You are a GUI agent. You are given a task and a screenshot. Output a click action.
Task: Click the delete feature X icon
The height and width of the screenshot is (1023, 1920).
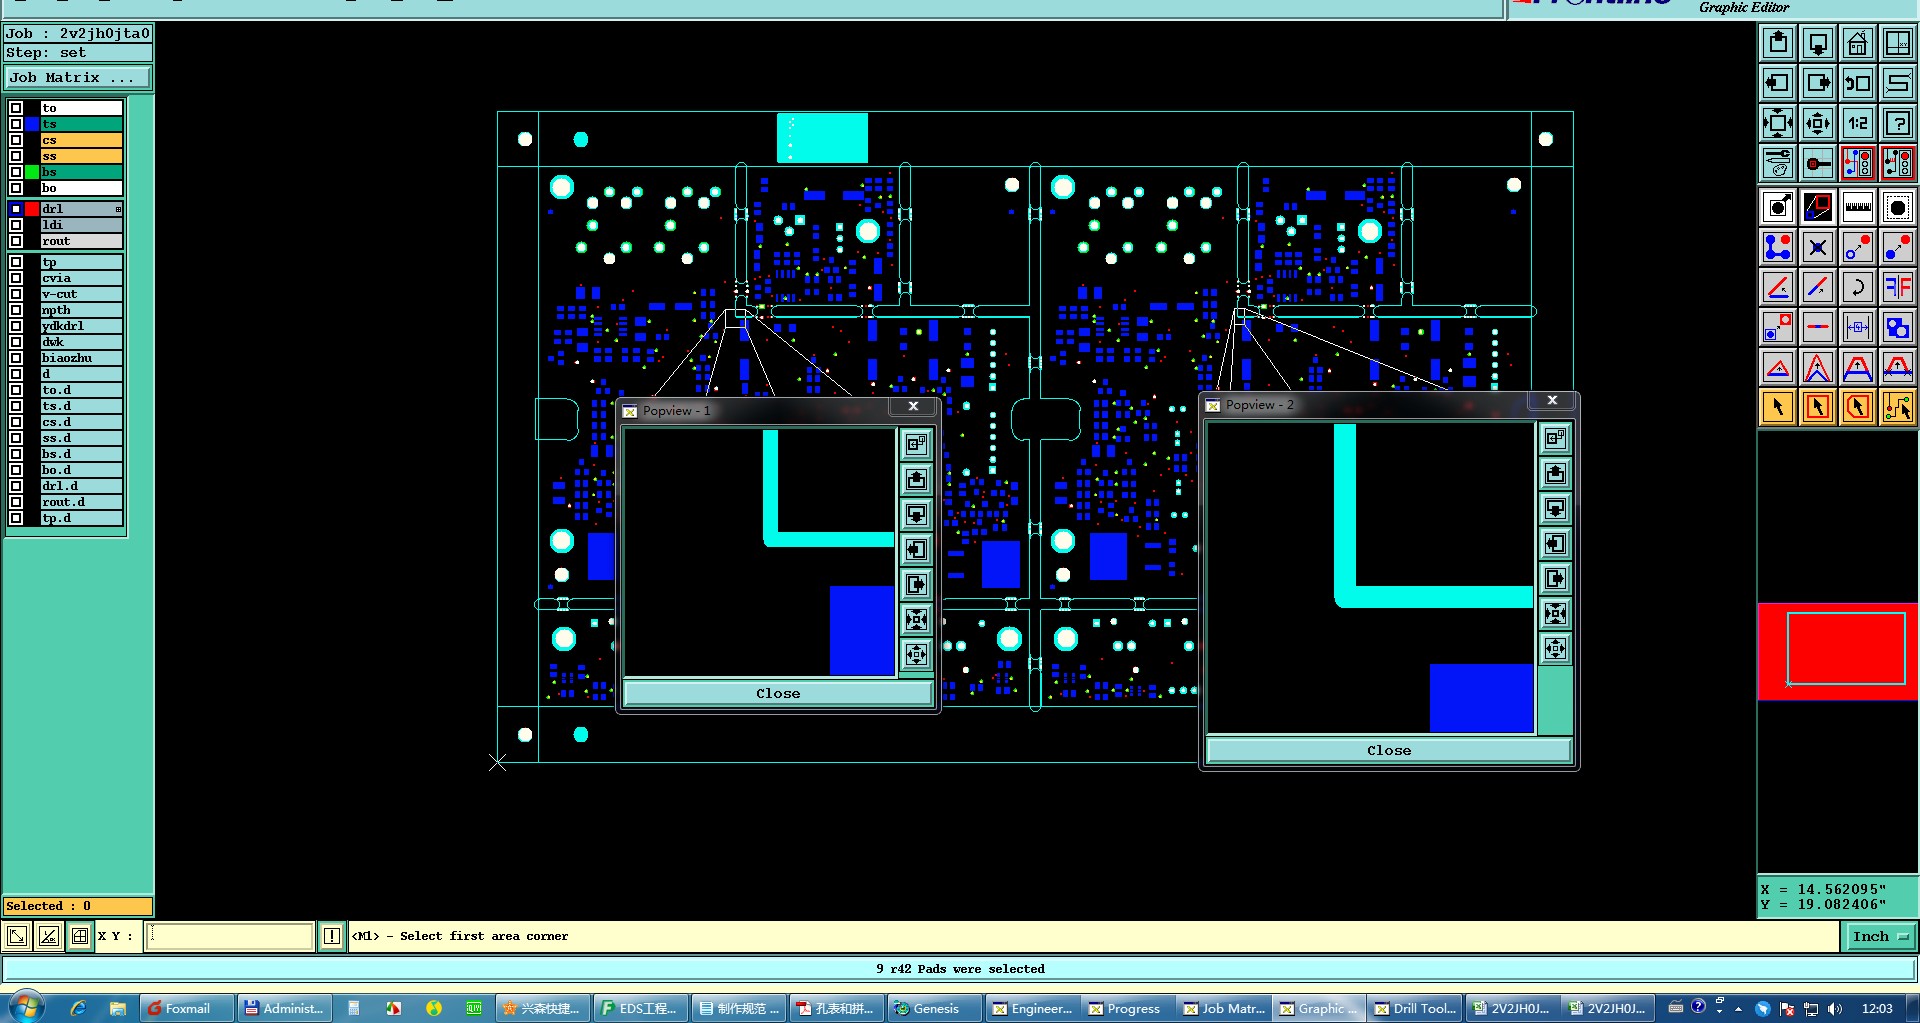(1818, 247)
